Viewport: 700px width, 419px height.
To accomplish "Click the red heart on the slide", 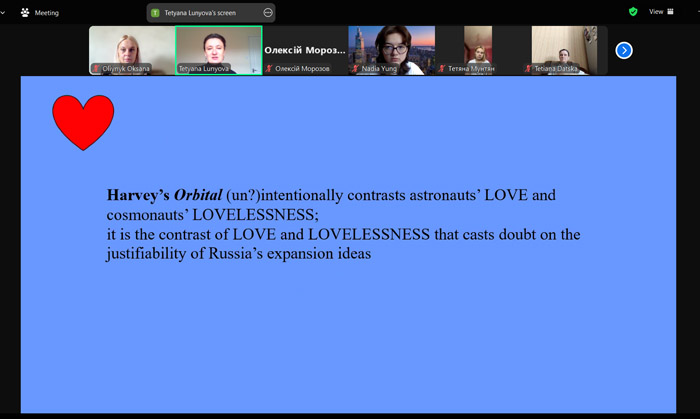I will pyautogui.click(x=83, y=121).
